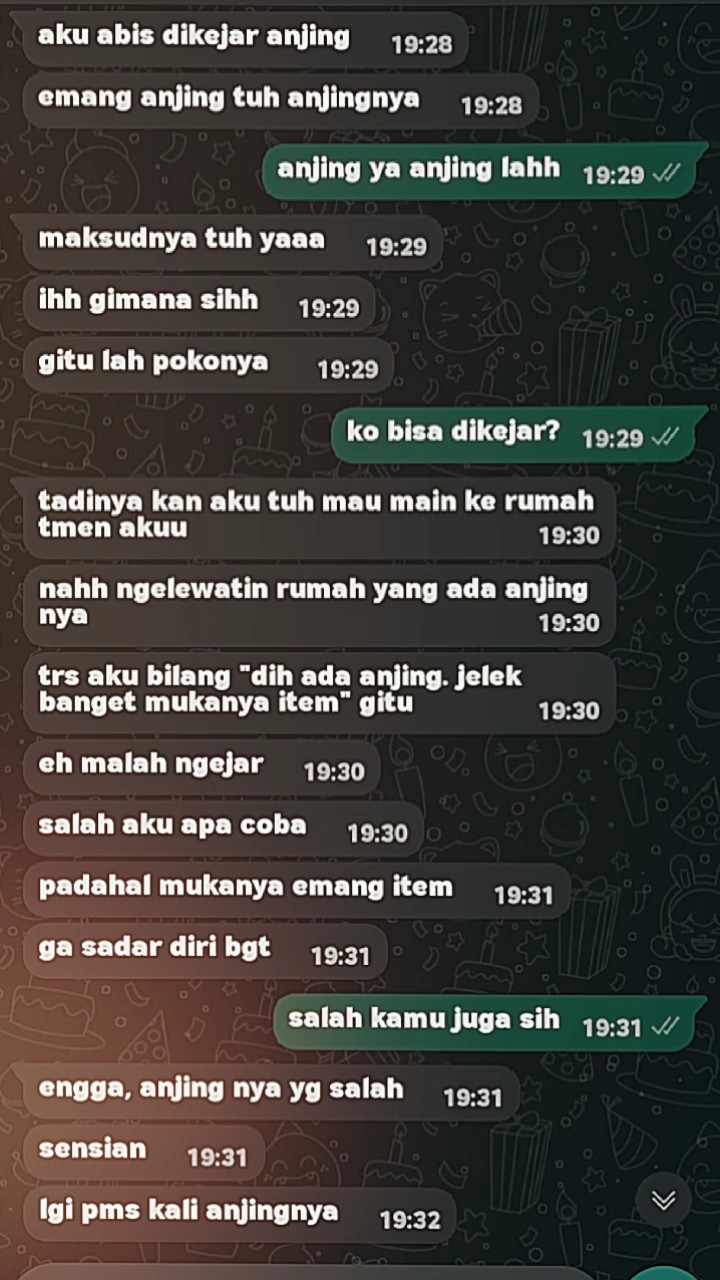Select the sent message "anjing ya anjing lahh"
This screenshot has height=1280, width=720.
485,170
